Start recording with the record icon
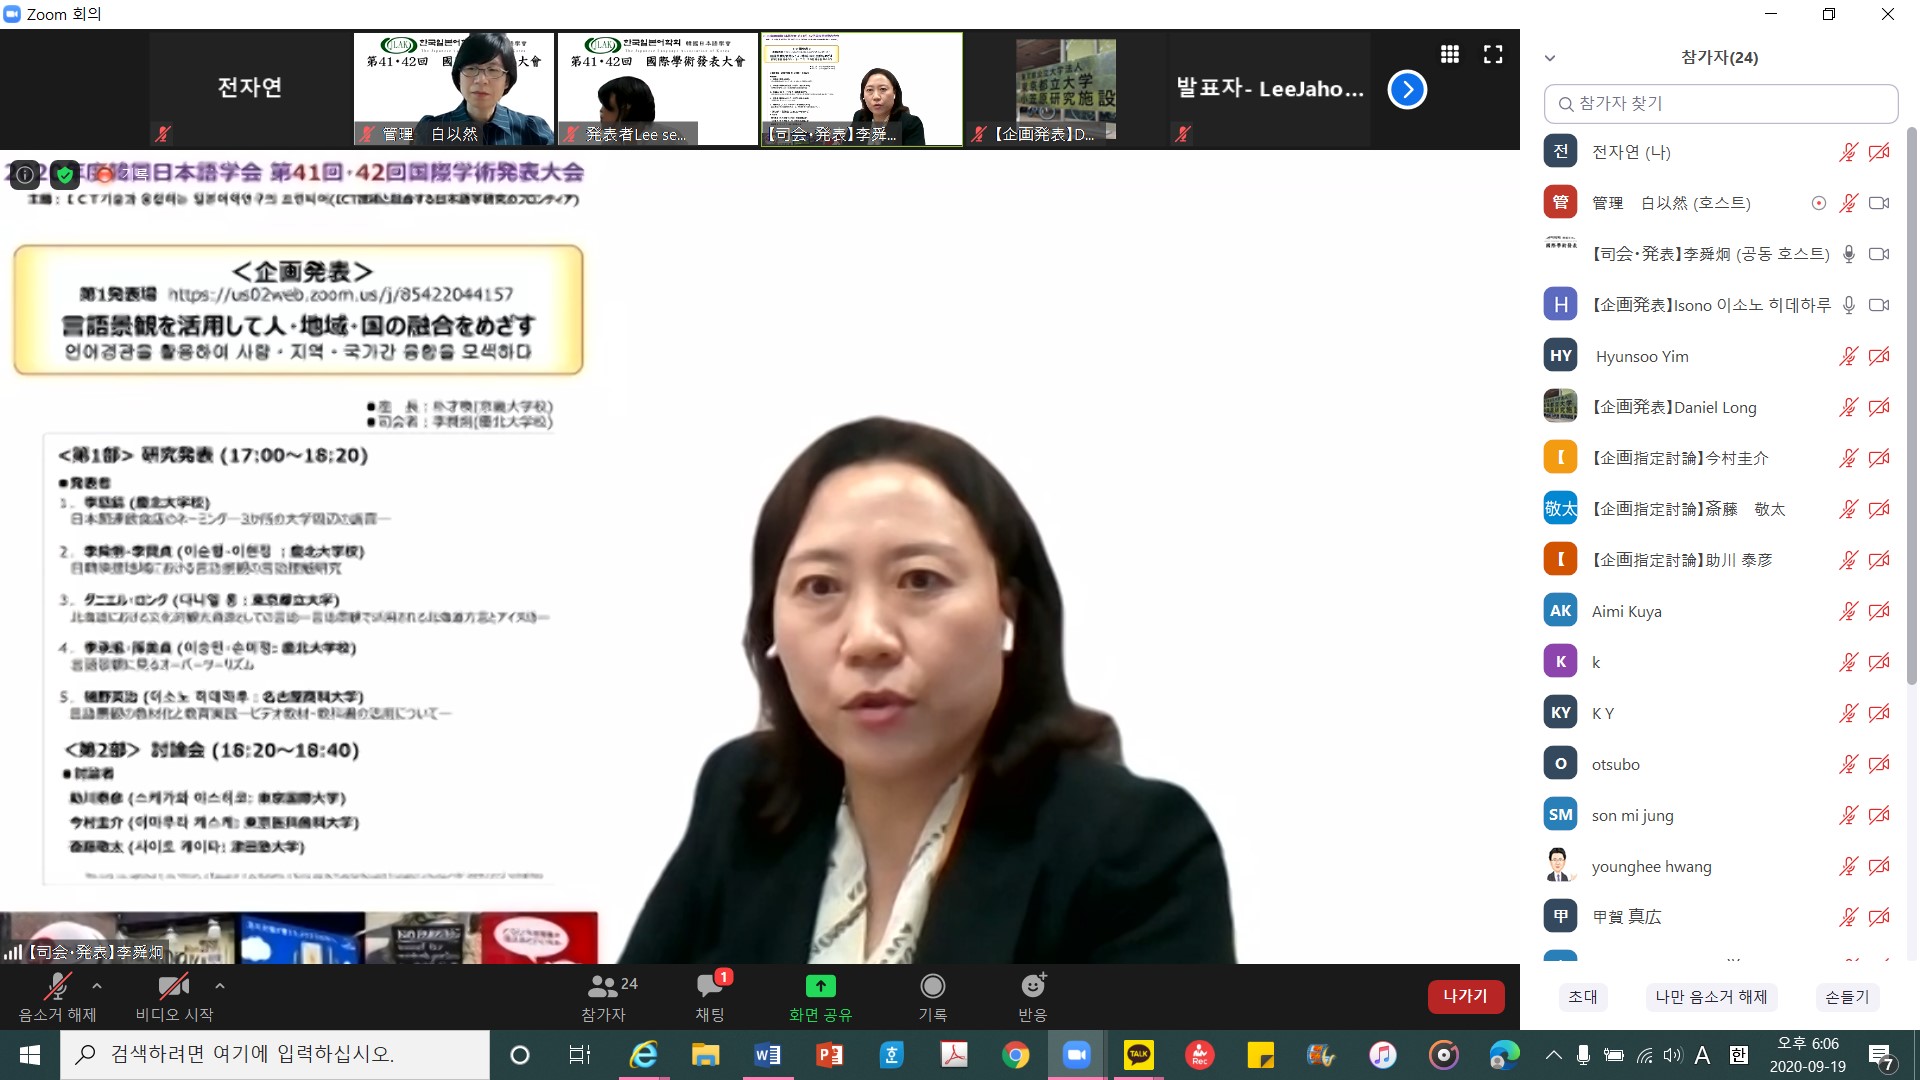The height and width of the screenshot is (1080, 1920). (x=932, y=987)
